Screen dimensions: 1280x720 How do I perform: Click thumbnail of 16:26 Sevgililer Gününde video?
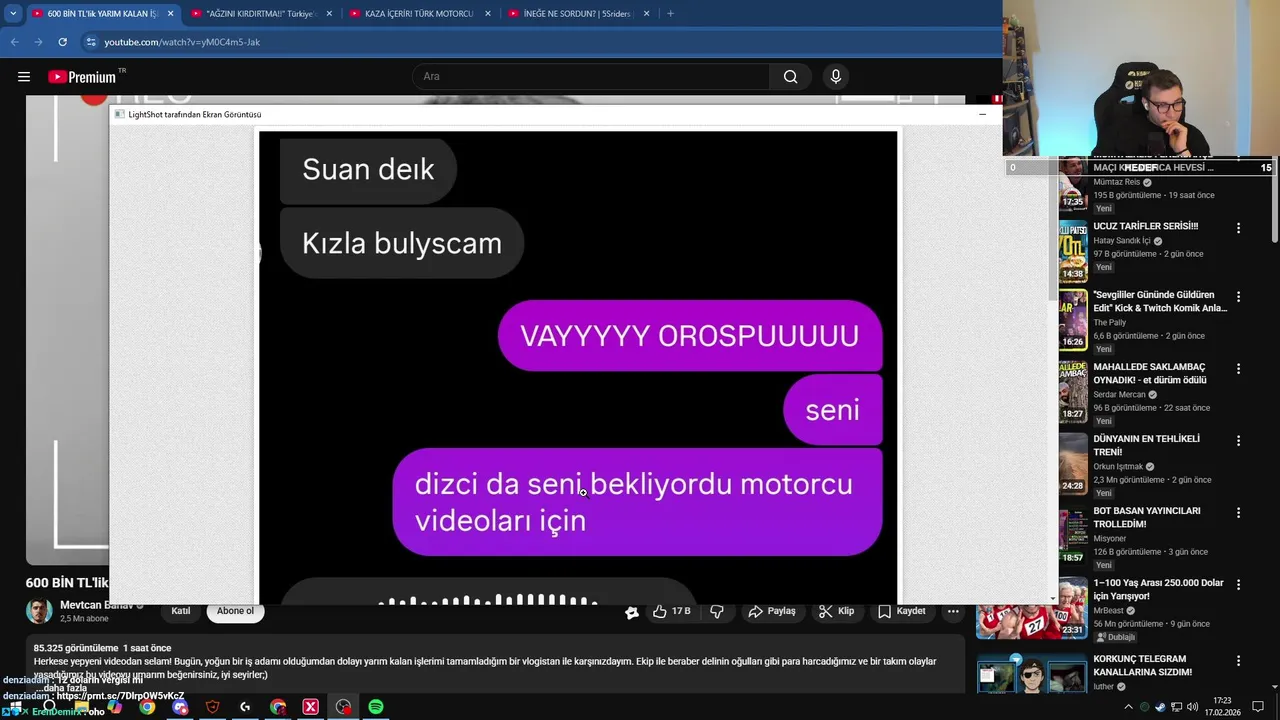tap(1073, 319)
